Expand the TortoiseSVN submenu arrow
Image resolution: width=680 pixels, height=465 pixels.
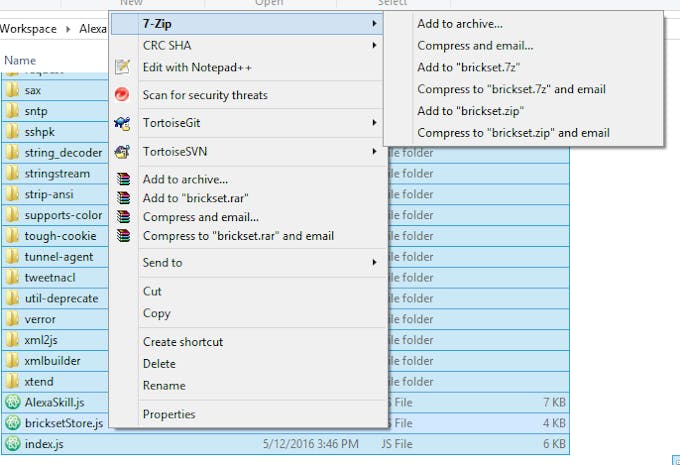[374, 151]
